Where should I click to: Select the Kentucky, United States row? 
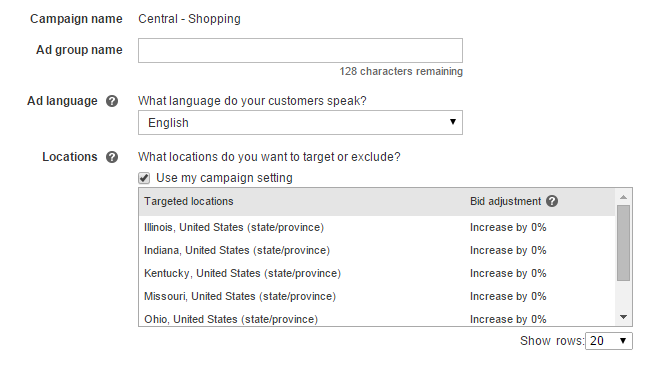point(377,273)
